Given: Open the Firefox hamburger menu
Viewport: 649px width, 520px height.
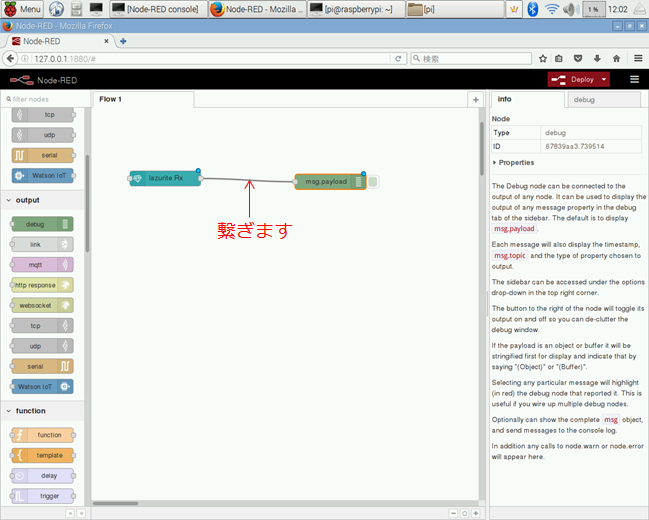Looking at the screenshot, I should [638, 58].
